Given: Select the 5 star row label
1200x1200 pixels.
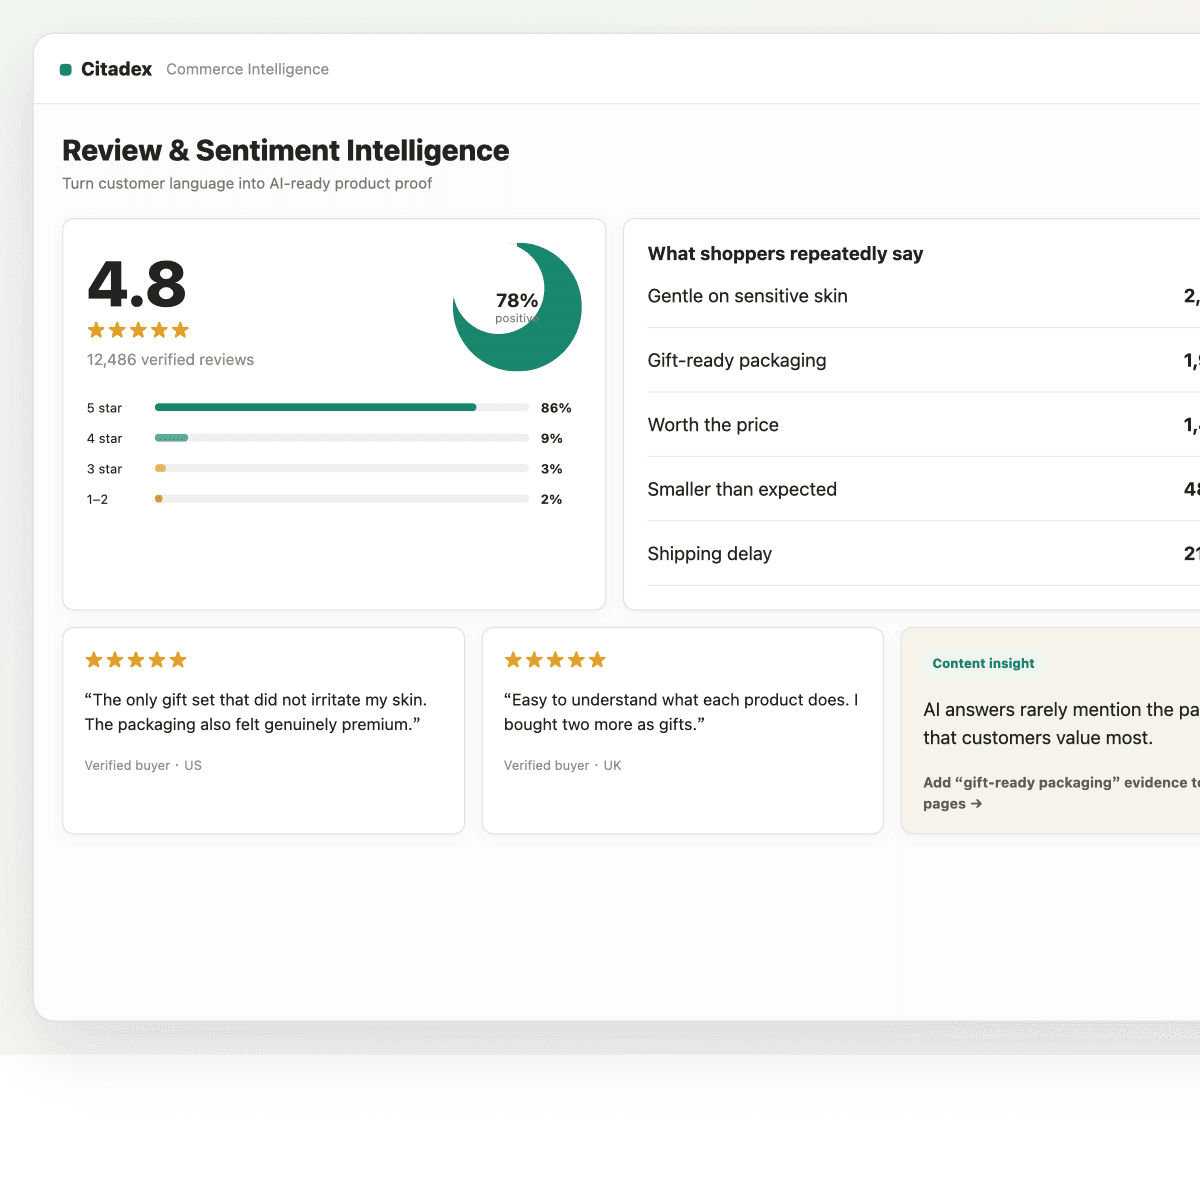Looking at the screenshot, I should pos(104,408).
